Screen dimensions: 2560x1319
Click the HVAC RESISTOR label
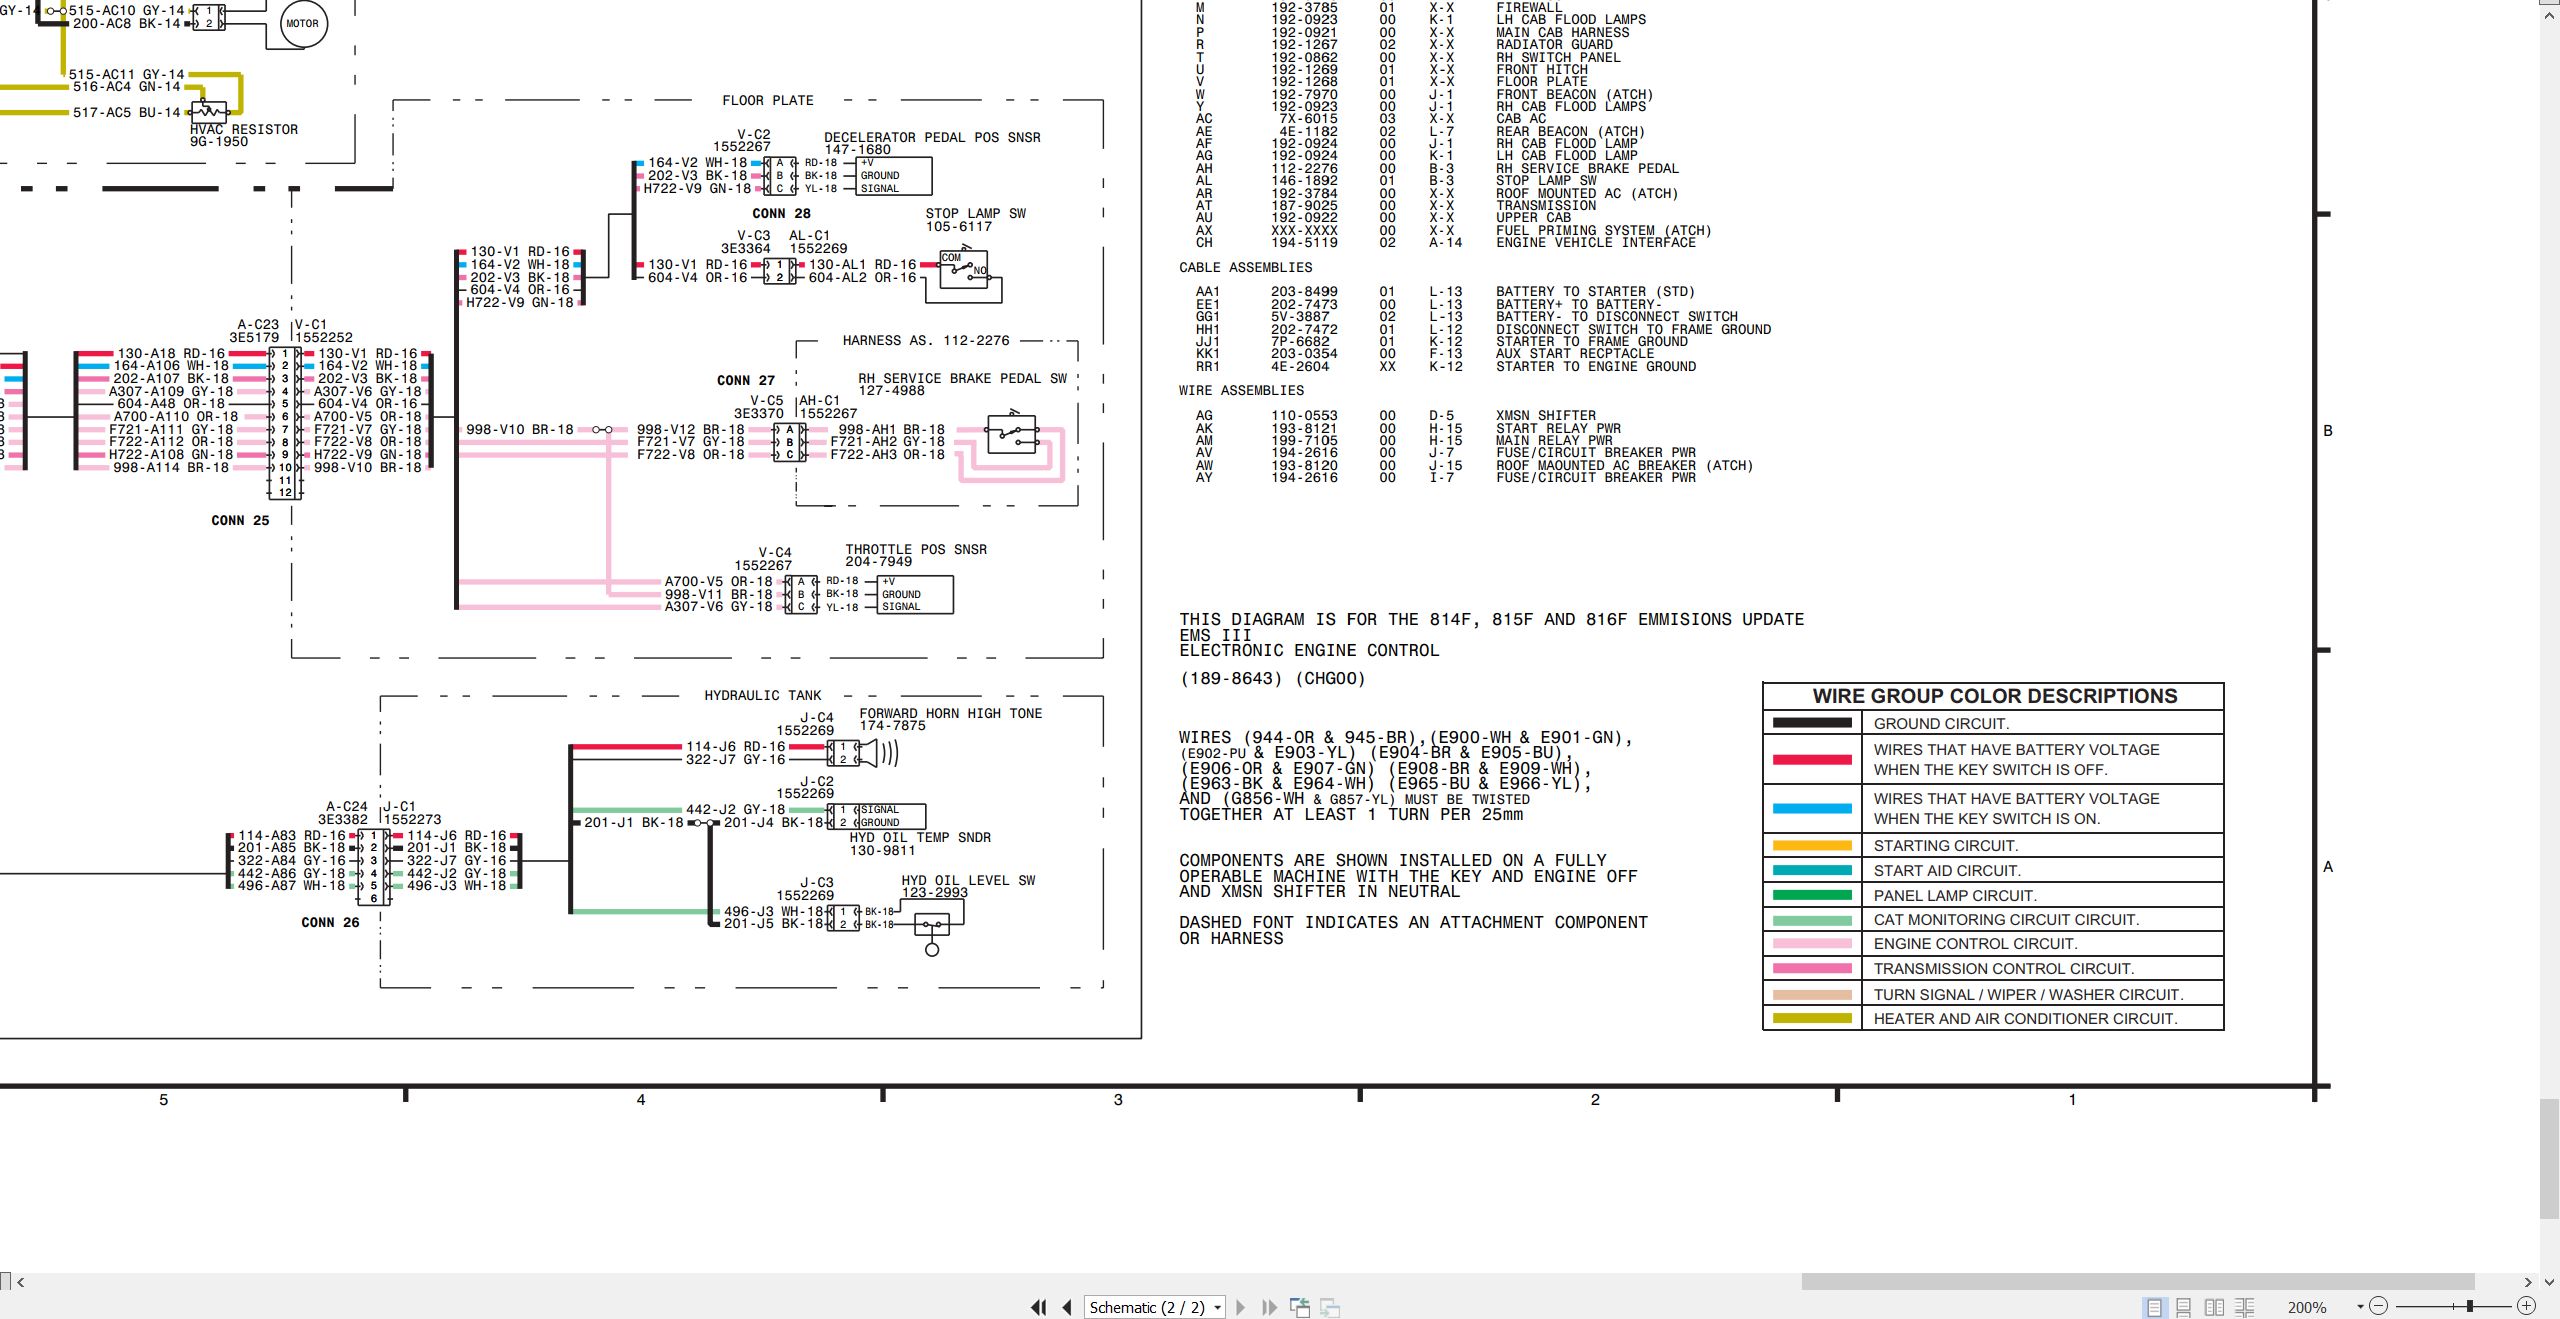pyautogui.click(x=244, y=129)
